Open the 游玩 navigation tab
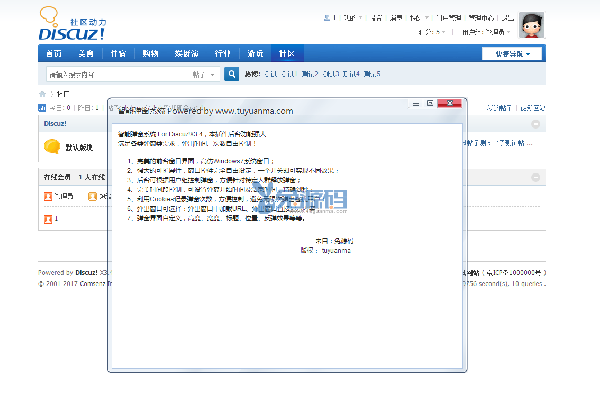 tap(255, 54)
